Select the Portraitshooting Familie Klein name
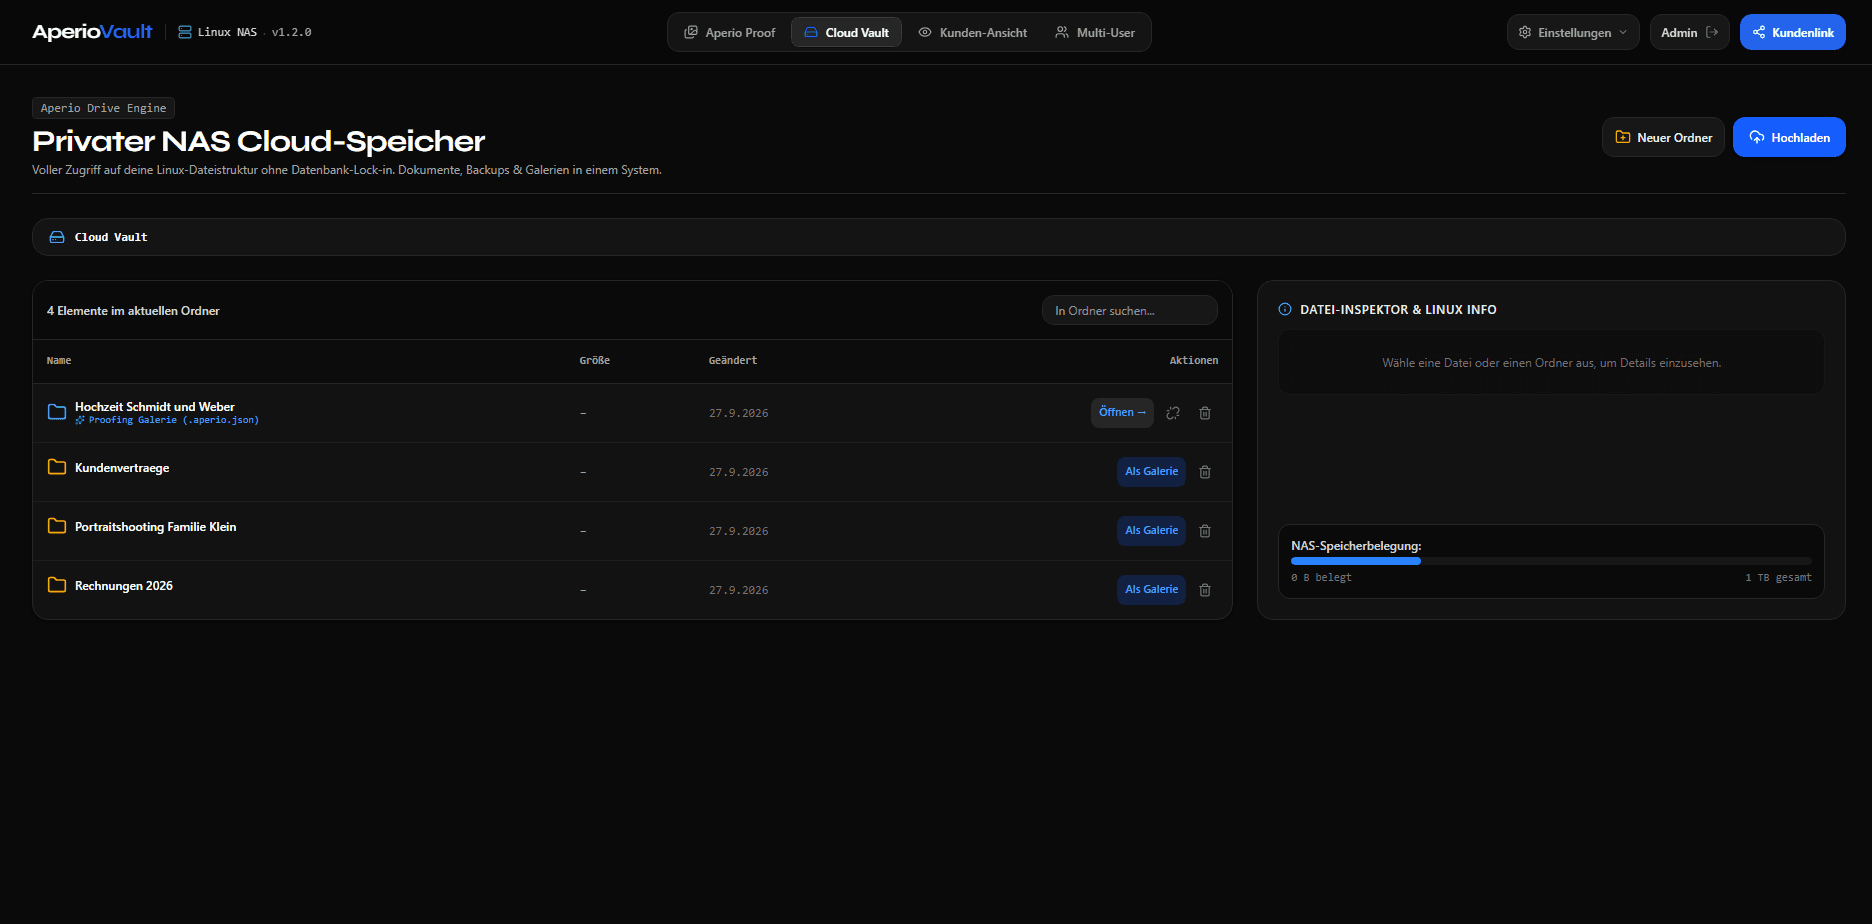Screen dimensions: 1872x924 [x=156, y=526]
